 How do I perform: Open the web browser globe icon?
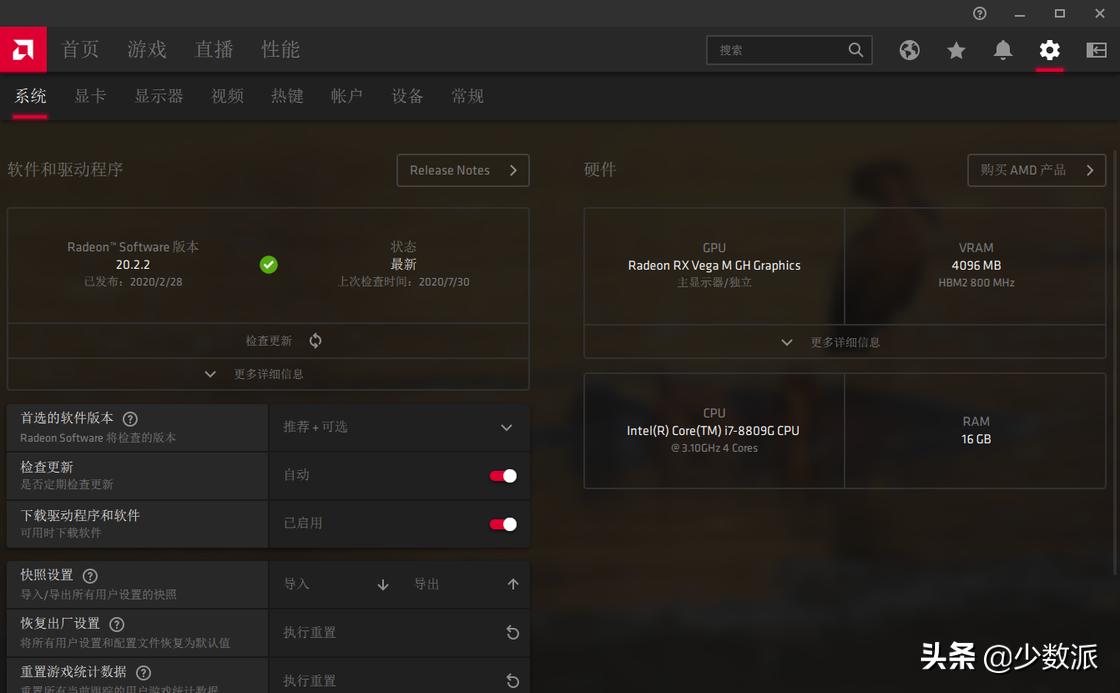(909, 49)
